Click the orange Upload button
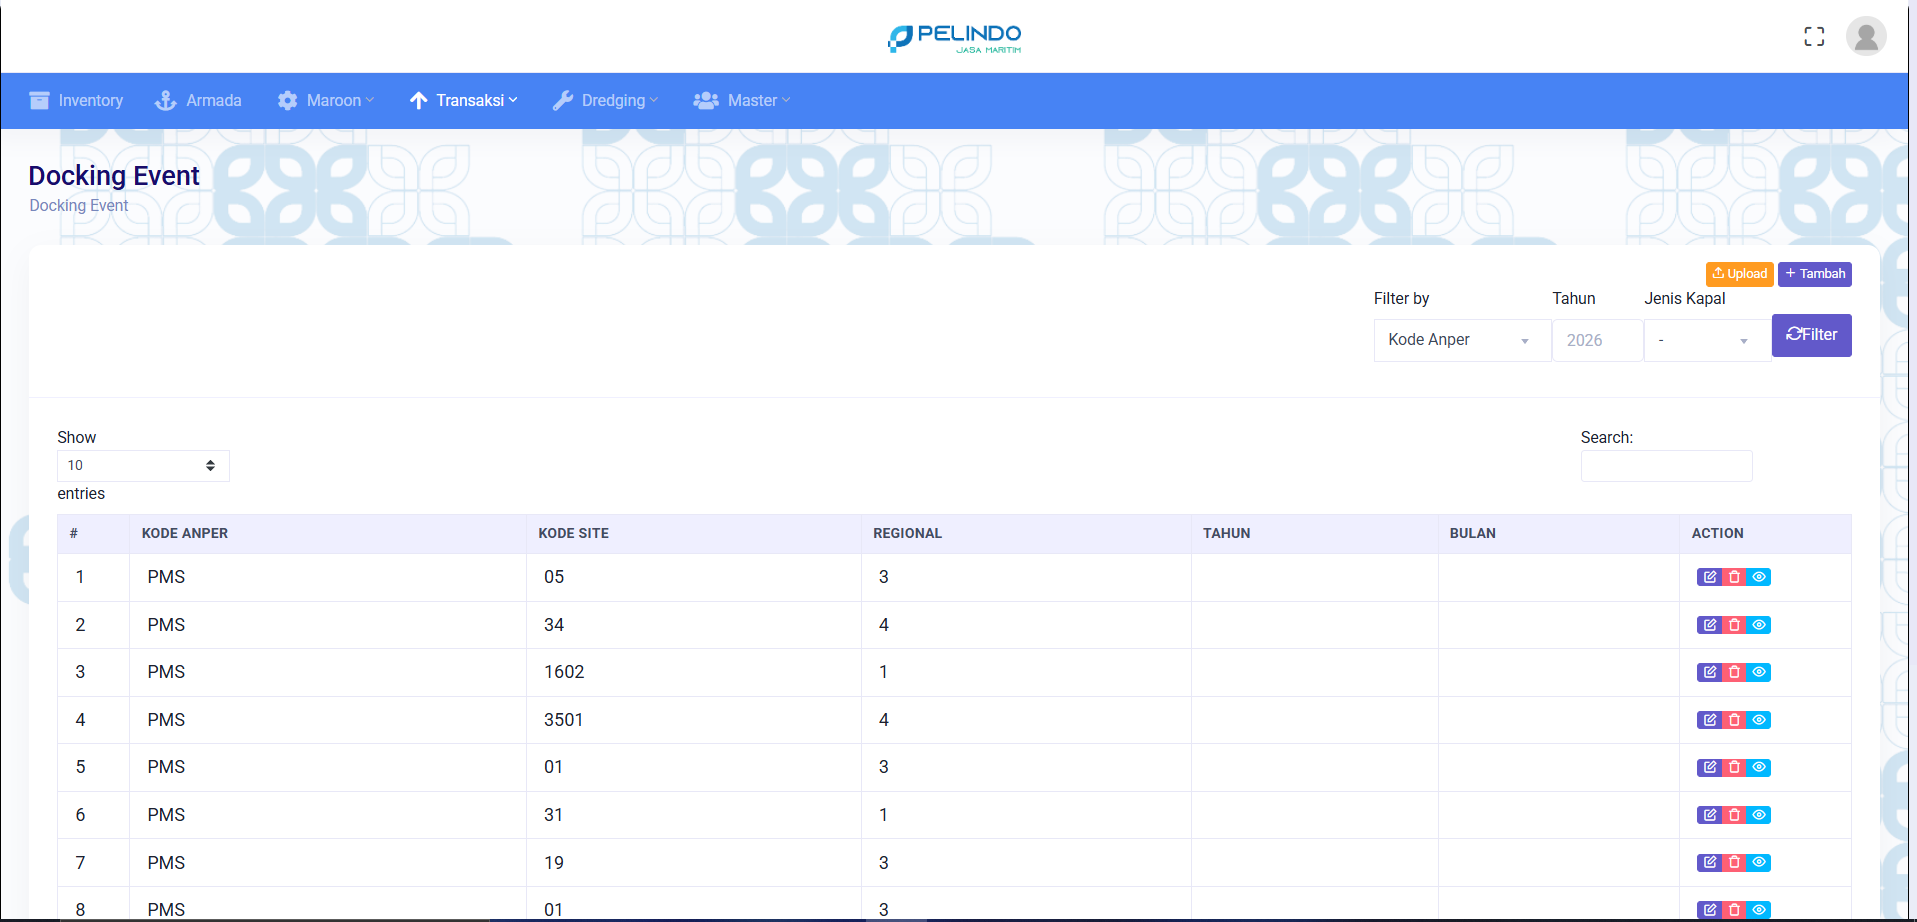The height and width of the screenshot is (922, 1917). 1739,274
